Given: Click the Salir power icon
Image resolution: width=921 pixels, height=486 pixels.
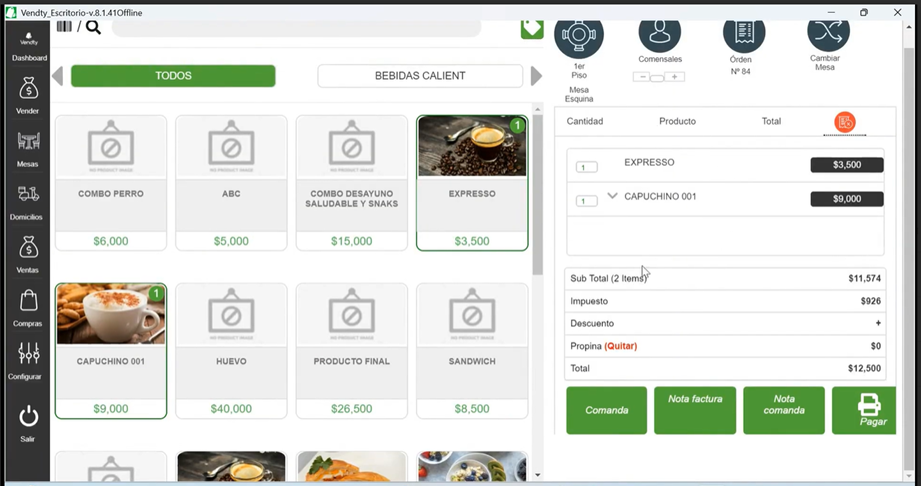Looking at the screenshot, I should click(x=28, y=417).
